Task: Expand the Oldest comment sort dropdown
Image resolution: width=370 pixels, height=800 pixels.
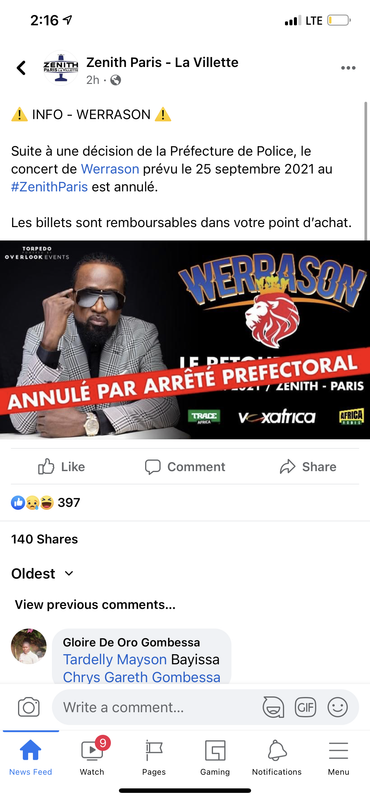Action: [x=42, y=573]
